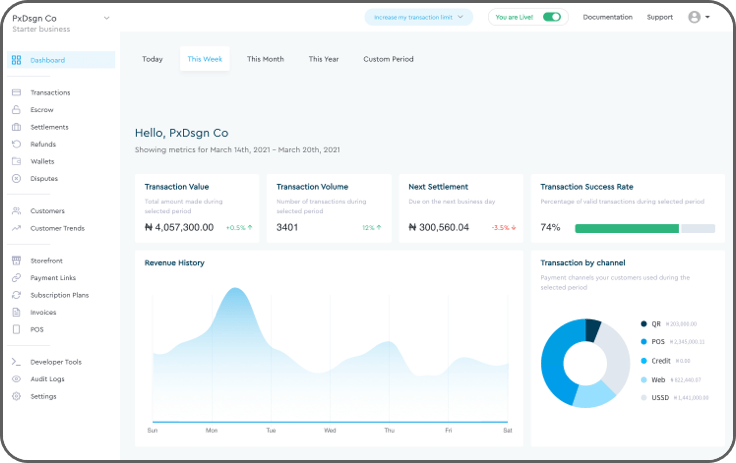736x463 pixels.
Task: Click the Audit Logs eye icon
Action: pyautogui.click(x=16, y=379)
